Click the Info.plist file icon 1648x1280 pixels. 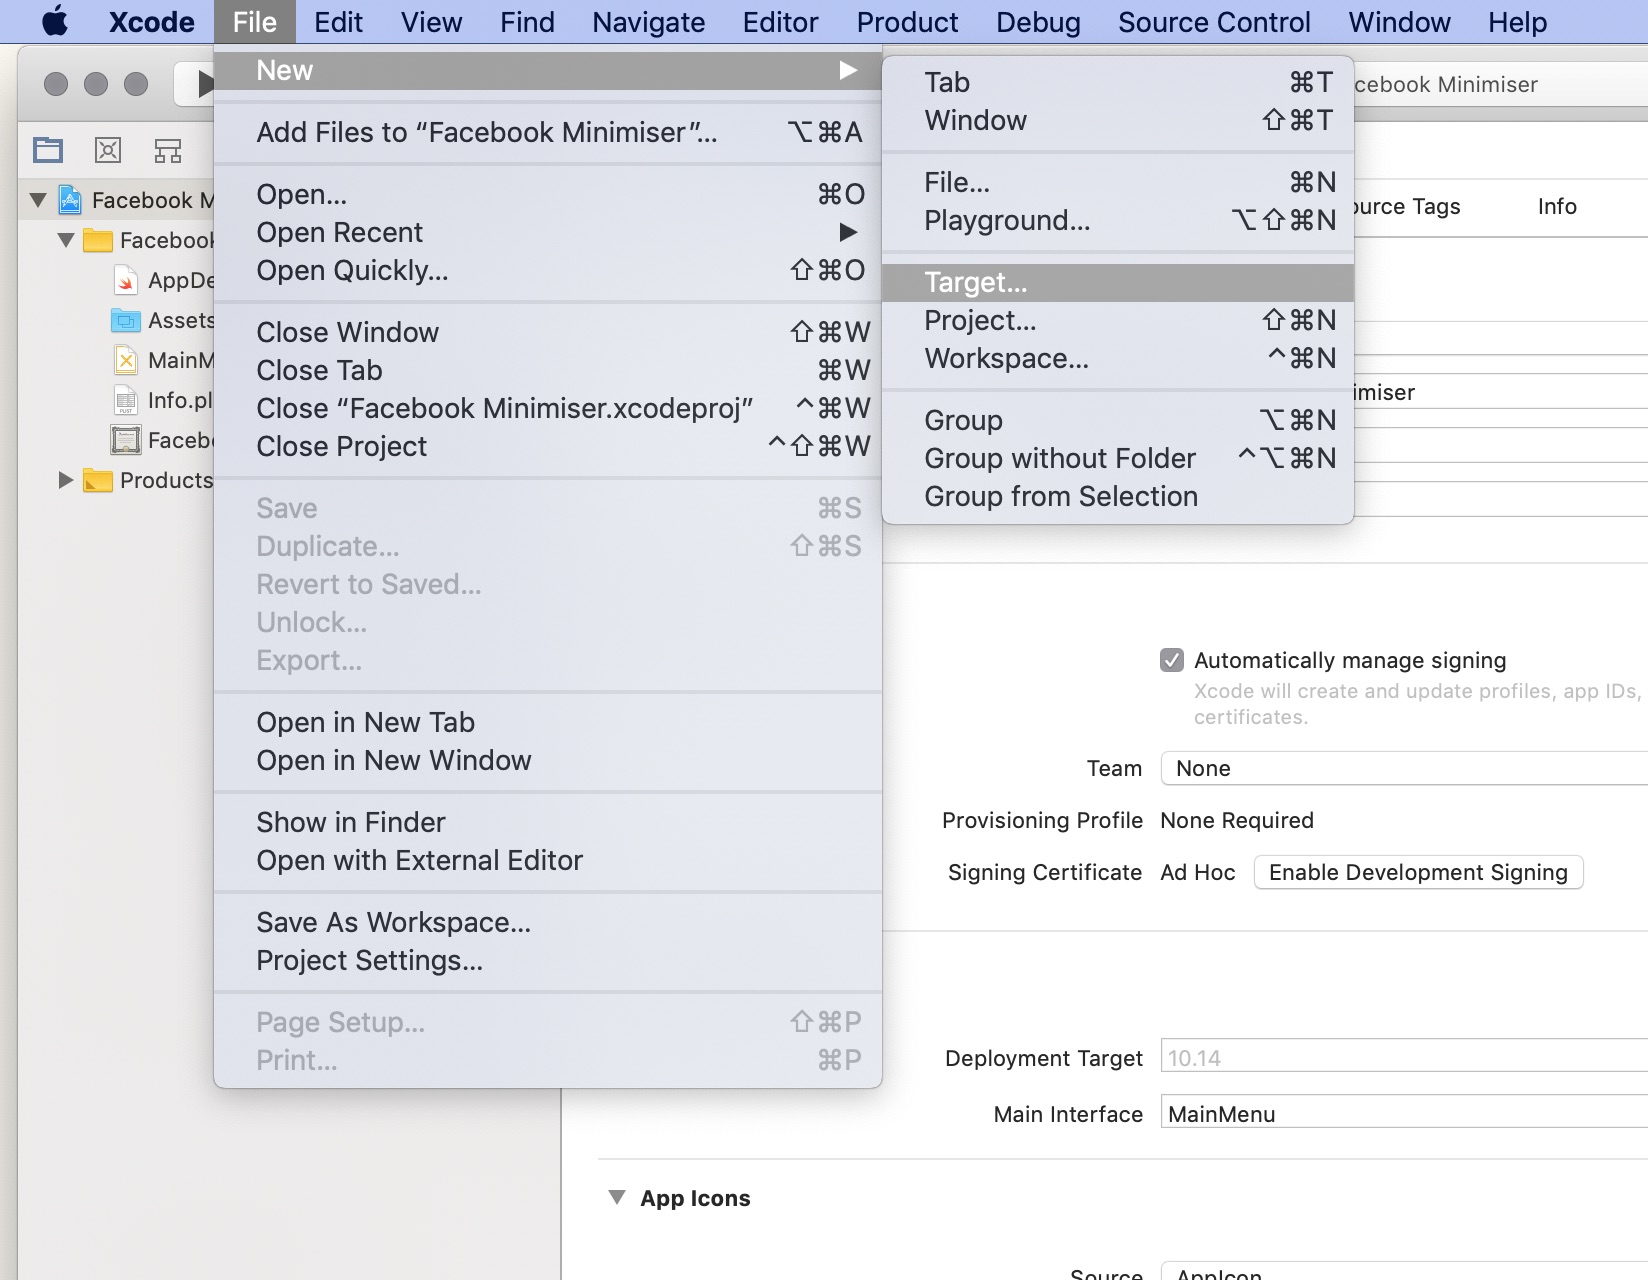(x=126, y=400)
